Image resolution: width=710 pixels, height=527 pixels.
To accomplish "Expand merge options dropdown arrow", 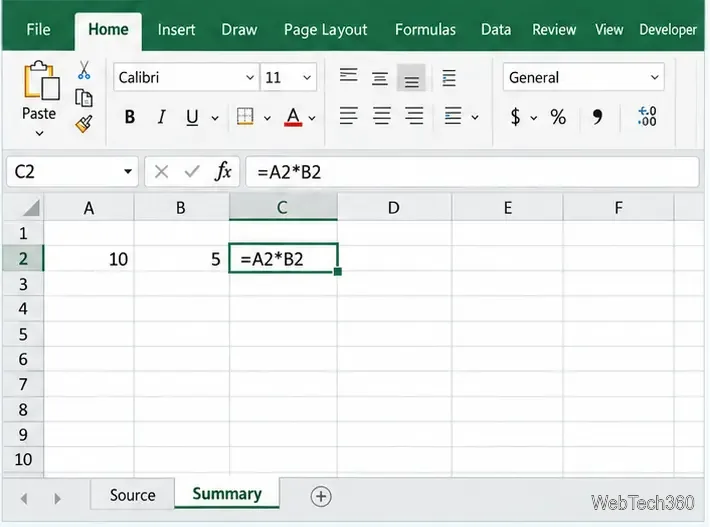I will tap(475, 118).
